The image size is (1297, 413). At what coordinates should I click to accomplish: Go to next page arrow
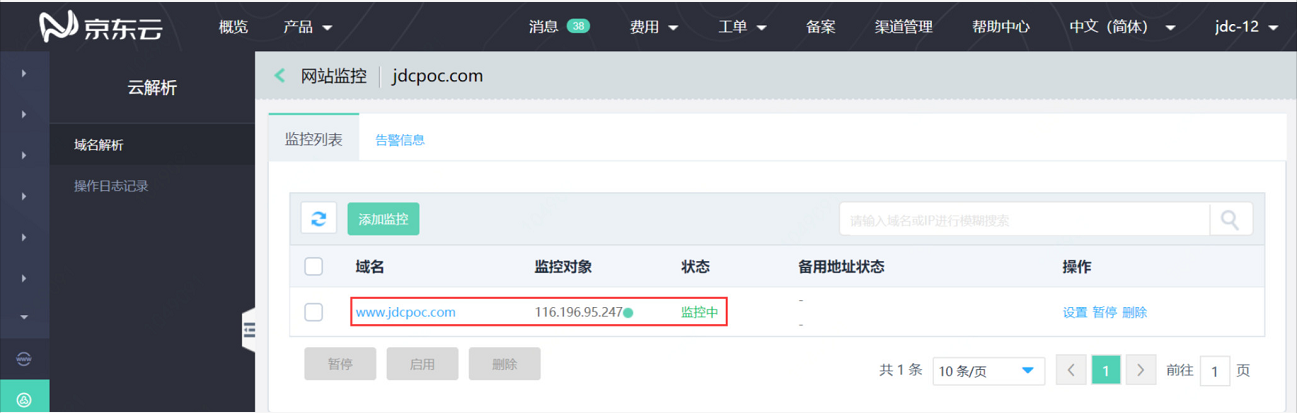1141,370
